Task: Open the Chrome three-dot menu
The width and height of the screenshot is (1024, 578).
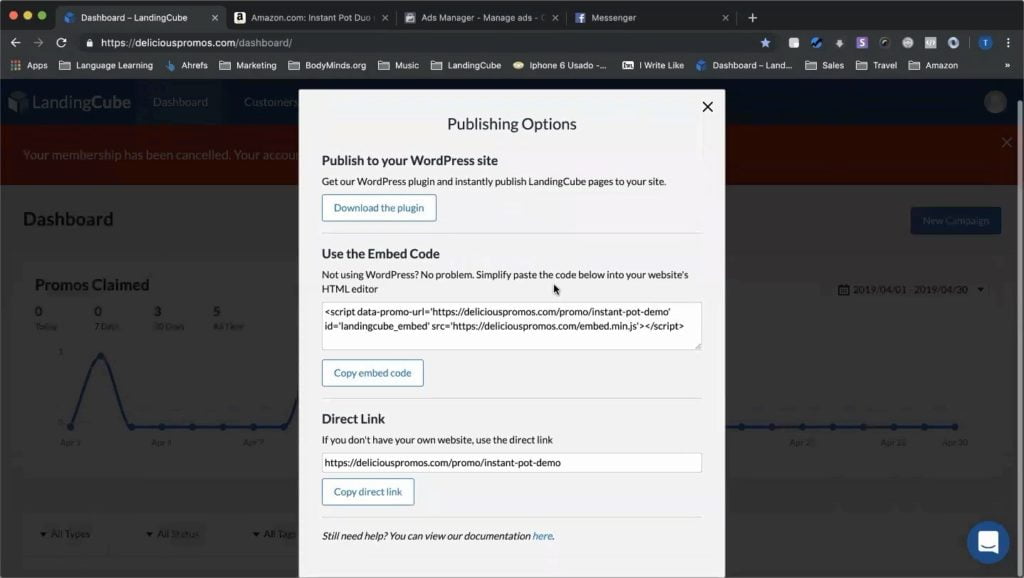Action: pyautogui.click(x=1008, y=42)
